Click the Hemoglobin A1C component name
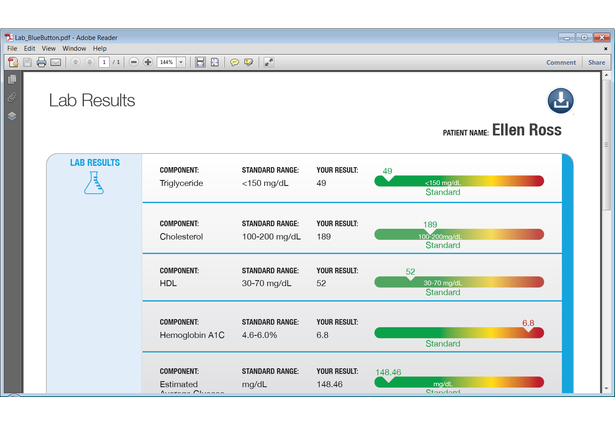 tap(192, 335)
